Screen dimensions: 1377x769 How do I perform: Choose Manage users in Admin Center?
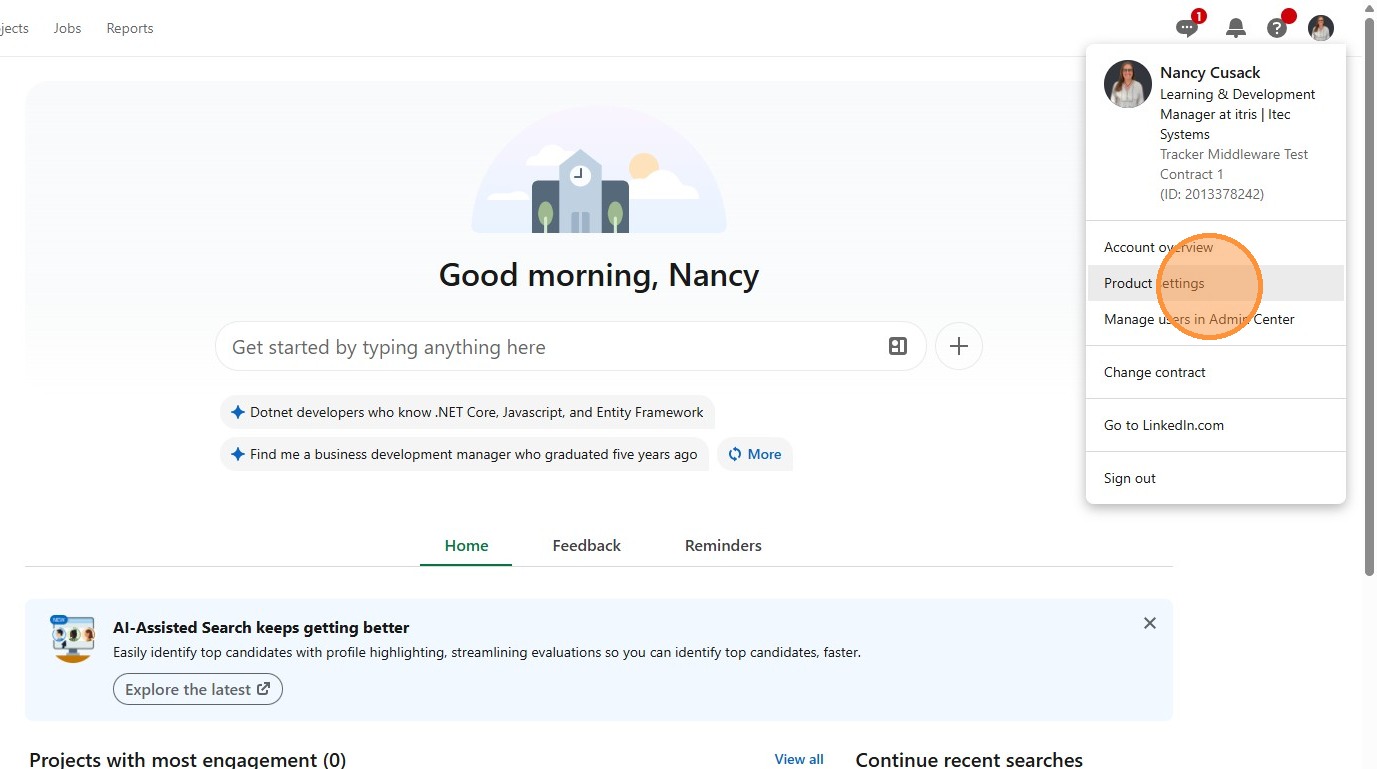pyautogui.click(x=1199, y=319)
